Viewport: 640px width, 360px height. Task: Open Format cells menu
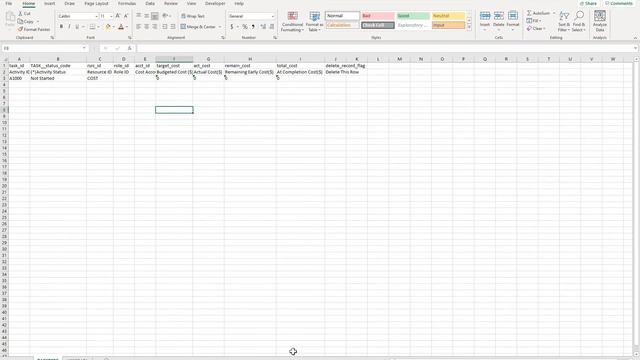(513, 20)
